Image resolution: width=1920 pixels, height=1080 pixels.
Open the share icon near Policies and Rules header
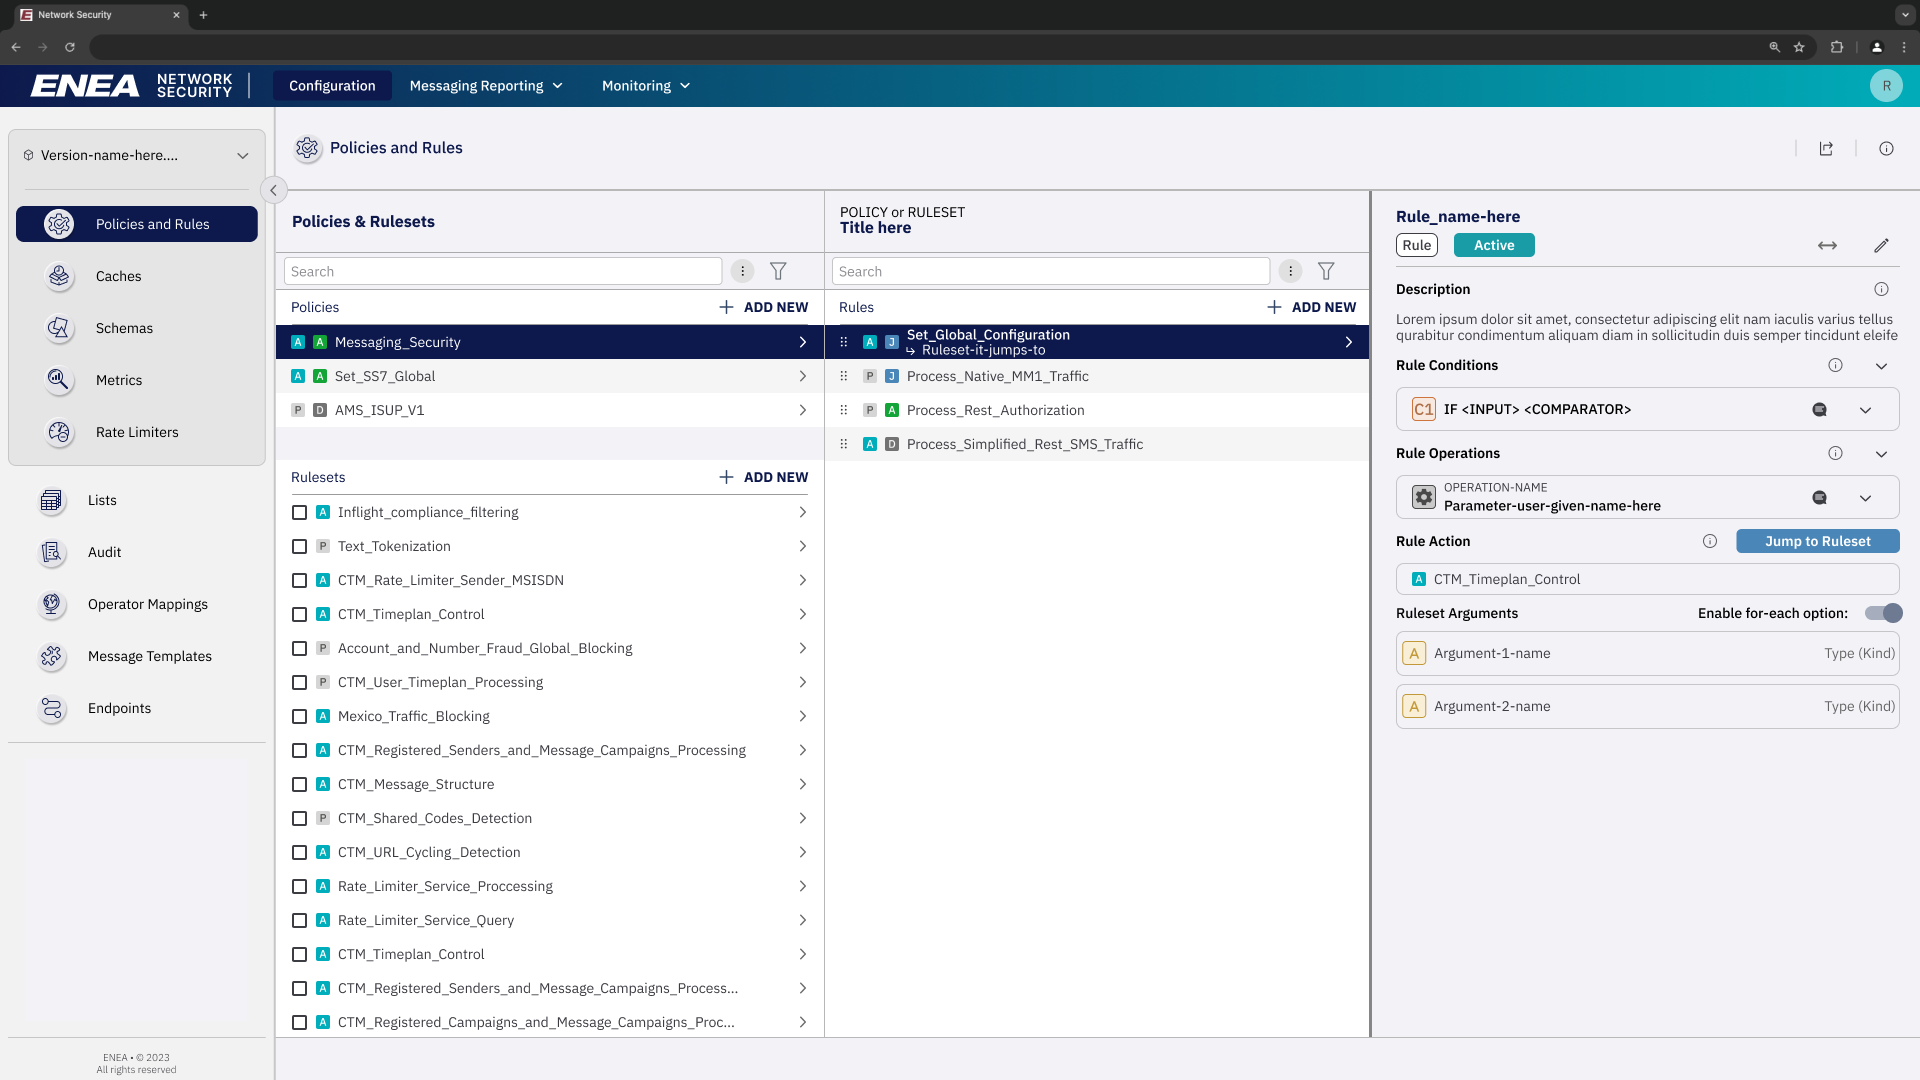point(1826,148)
